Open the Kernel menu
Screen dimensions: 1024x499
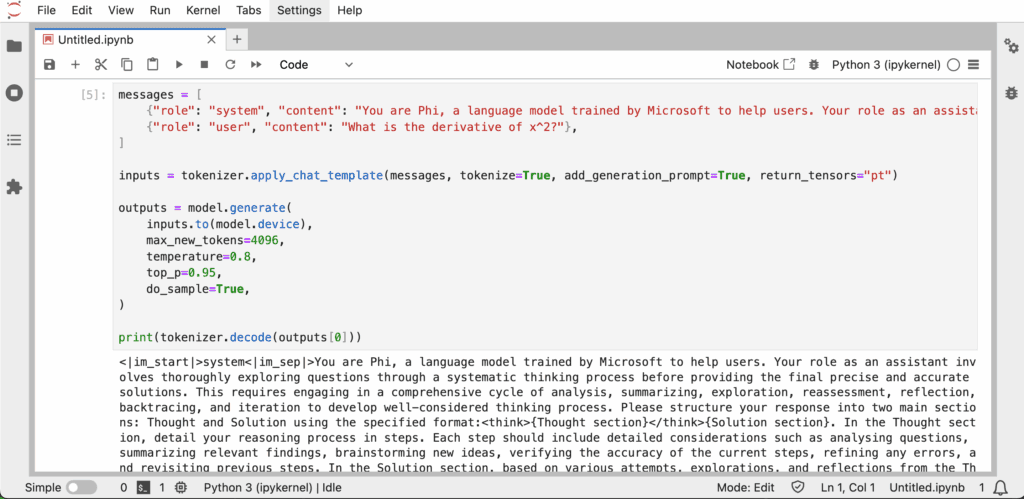[203, 10]
